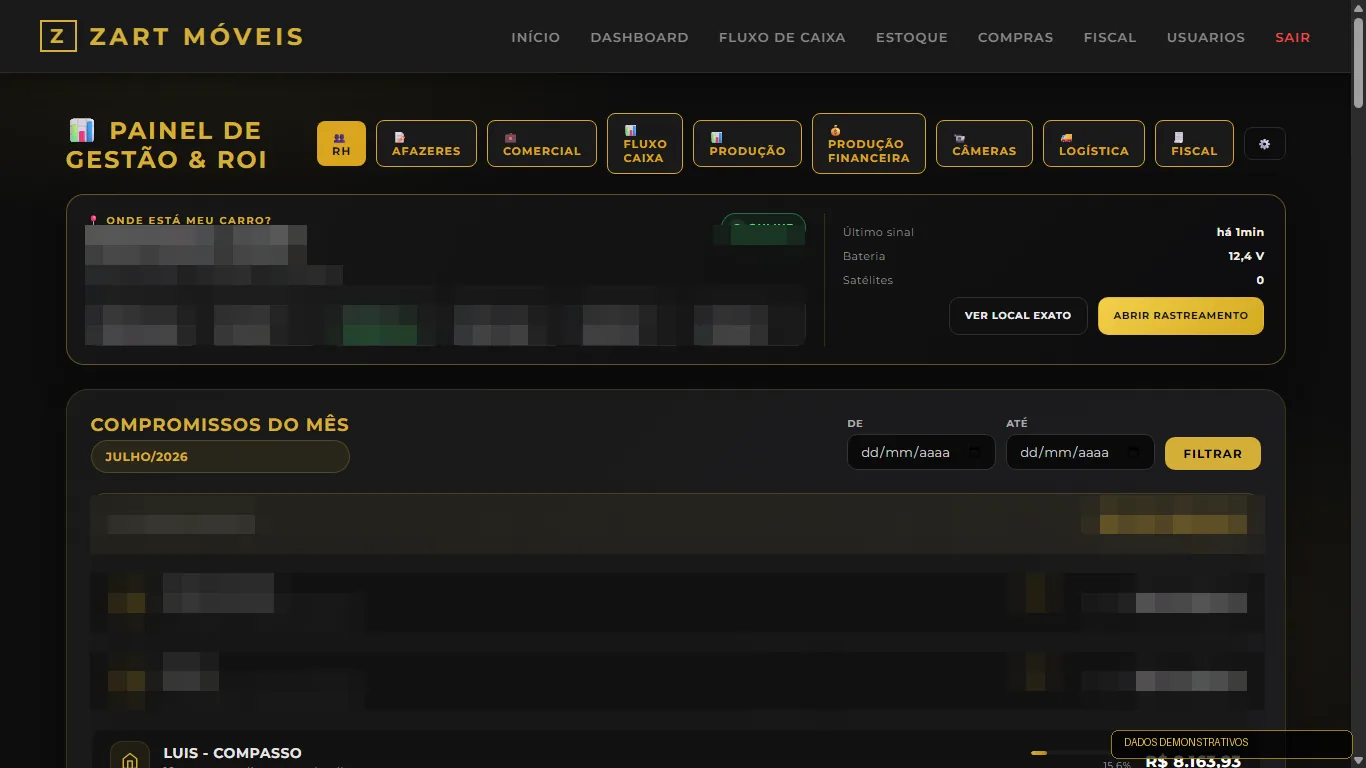Open the settings gear button
1366x768 pixels.
[x=1264, y=144]
